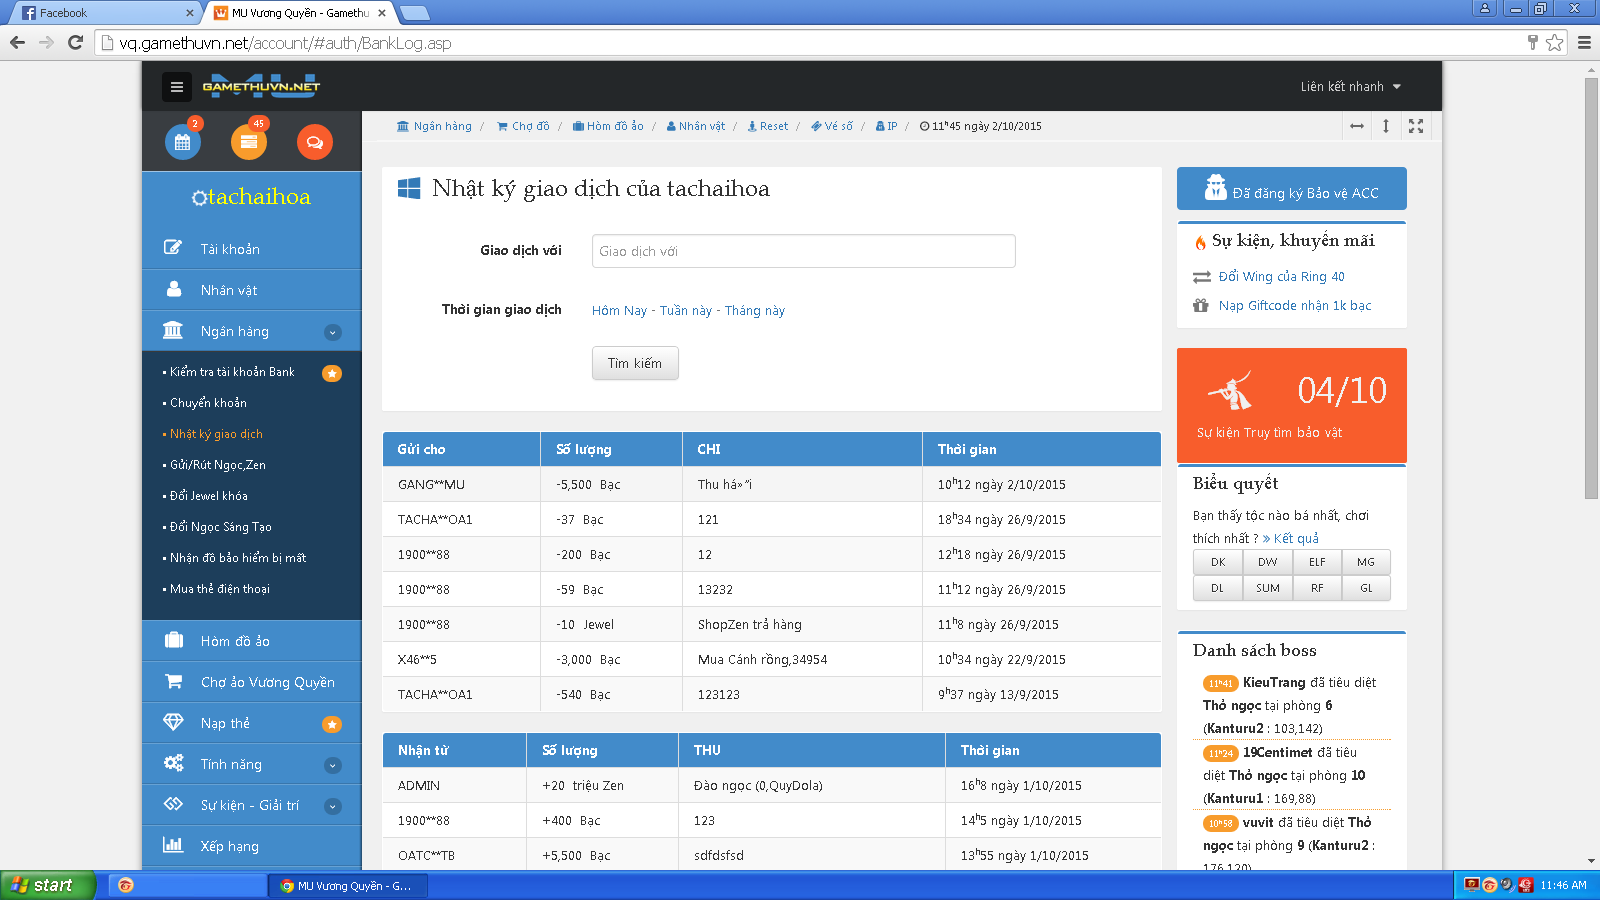Open the red chat bubble icon
This screenshot has height=900, width=1600.
(x=314, y=142)
